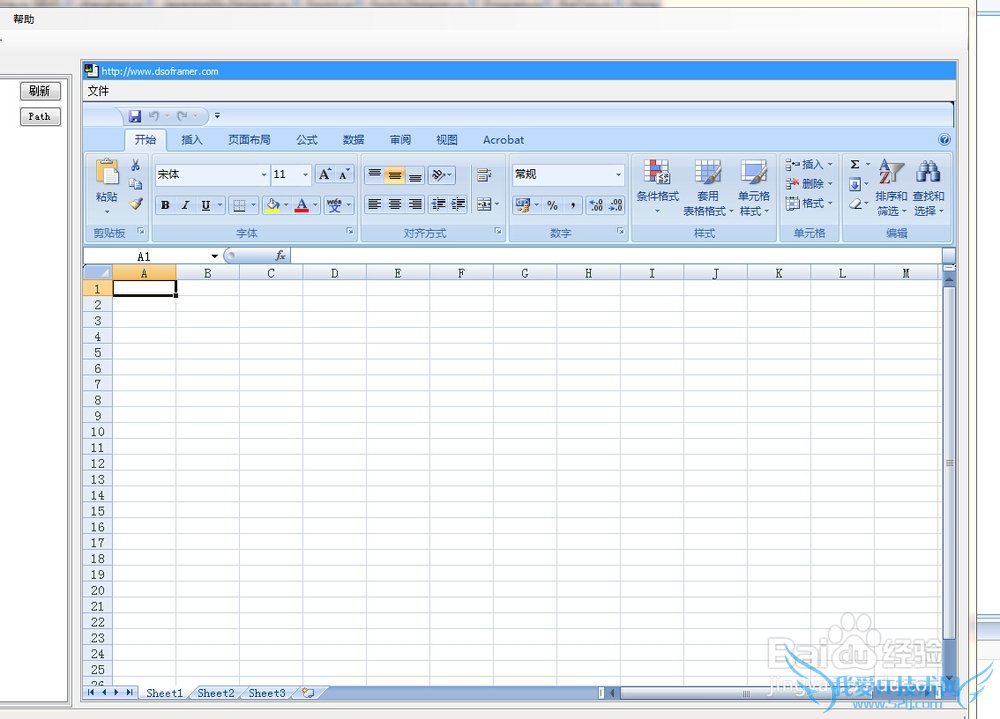Click the Format Painter brush icon
Screen dimensions: 1000x719
(136, 203)
